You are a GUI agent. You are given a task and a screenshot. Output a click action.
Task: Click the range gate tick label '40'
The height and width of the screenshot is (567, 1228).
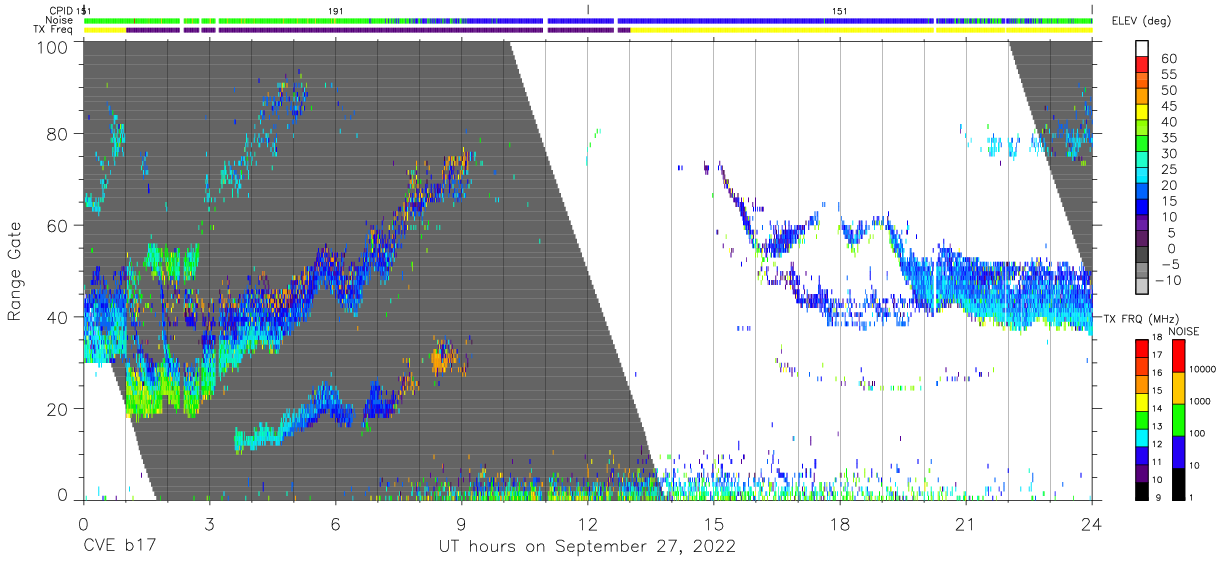click(x=57, y=317)
